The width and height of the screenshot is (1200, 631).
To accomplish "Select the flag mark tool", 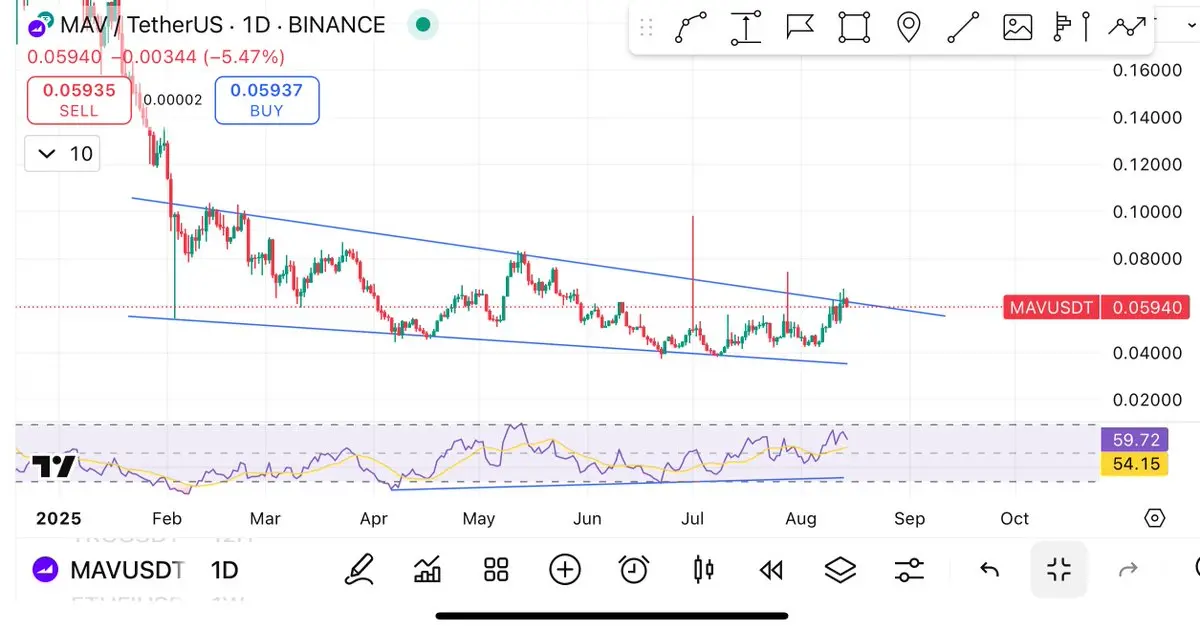I will coord(799,27).
